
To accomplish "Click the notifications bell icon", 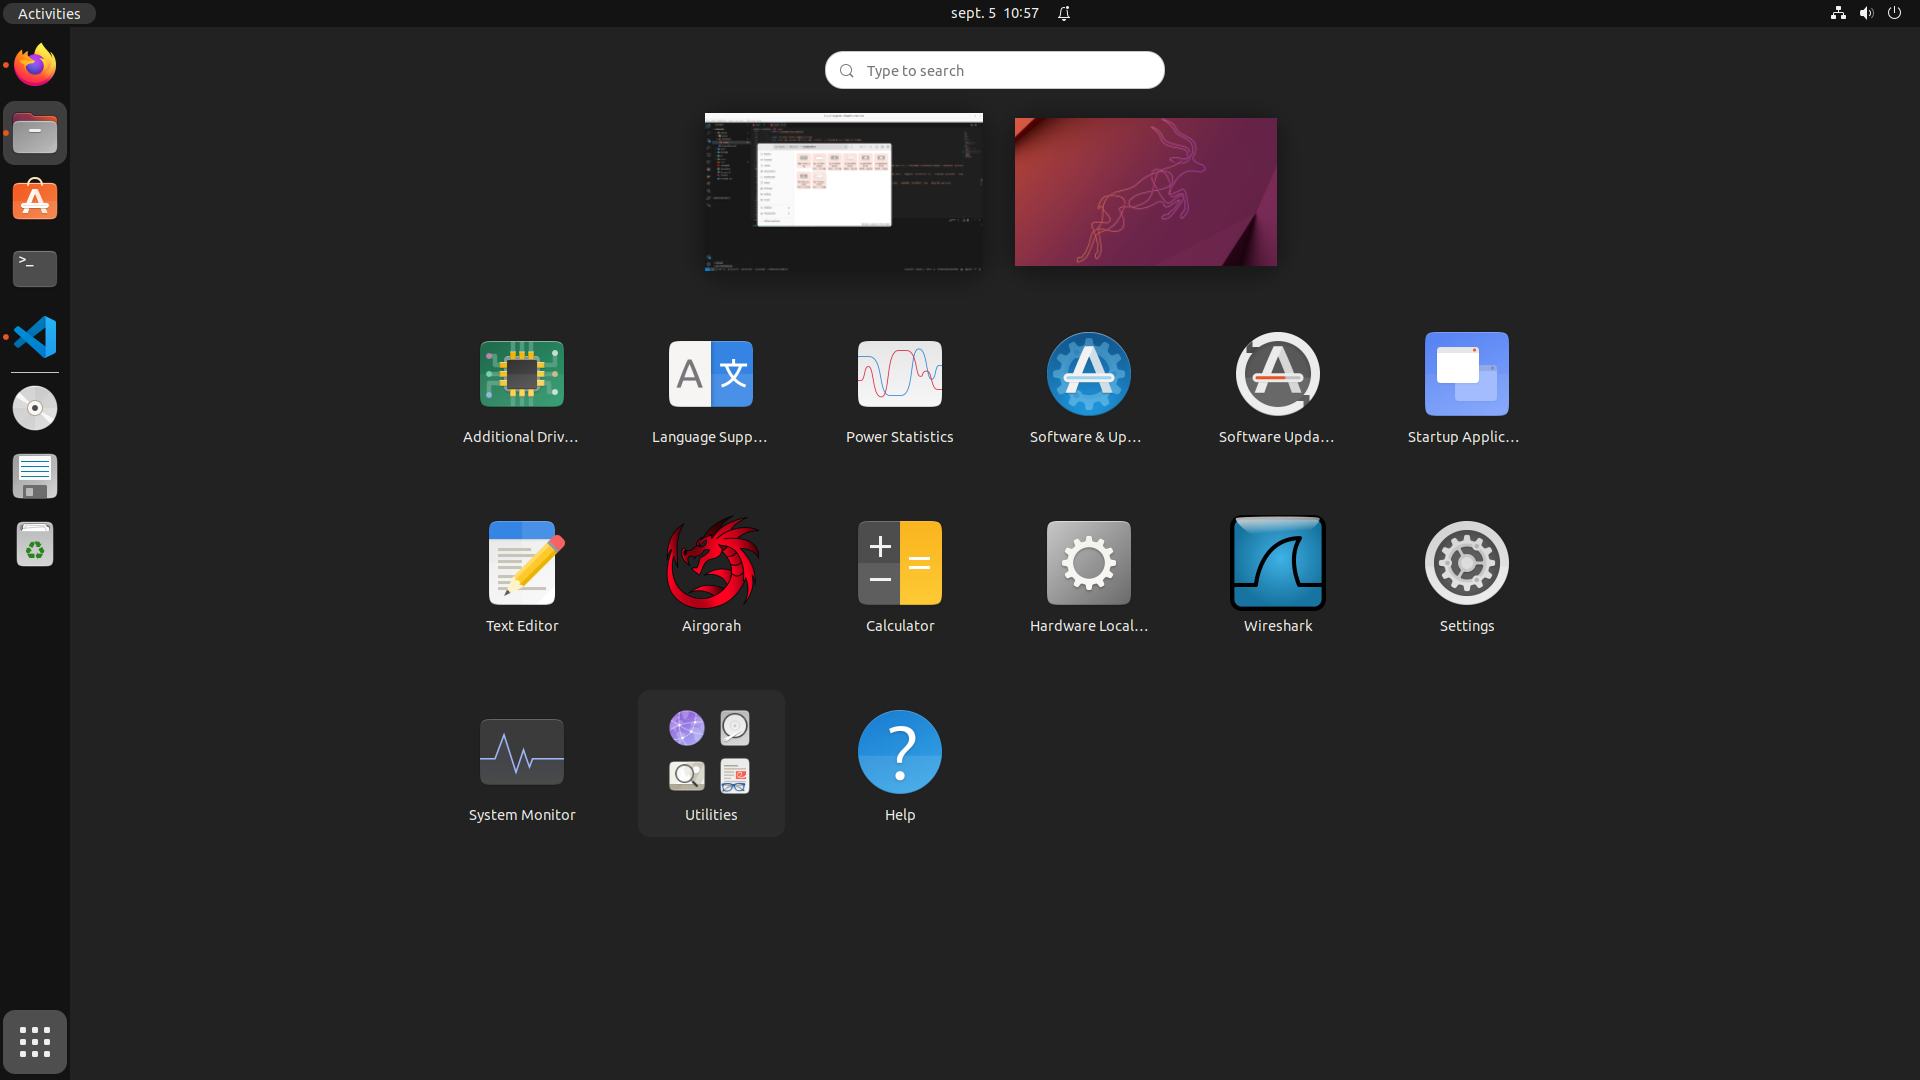I will 1064,13.
